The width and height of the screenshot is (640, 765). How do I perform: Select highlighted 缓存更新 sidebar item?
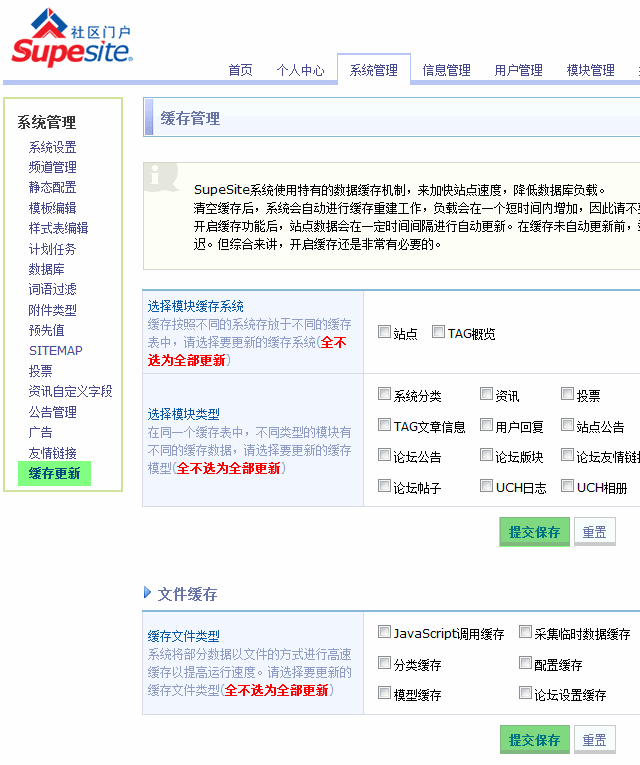(54, 473)
